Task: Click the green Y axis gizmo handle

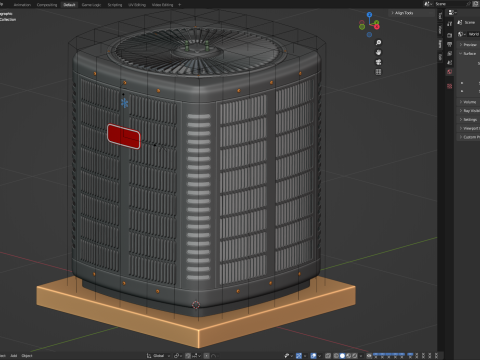Action: click(377, 22)
